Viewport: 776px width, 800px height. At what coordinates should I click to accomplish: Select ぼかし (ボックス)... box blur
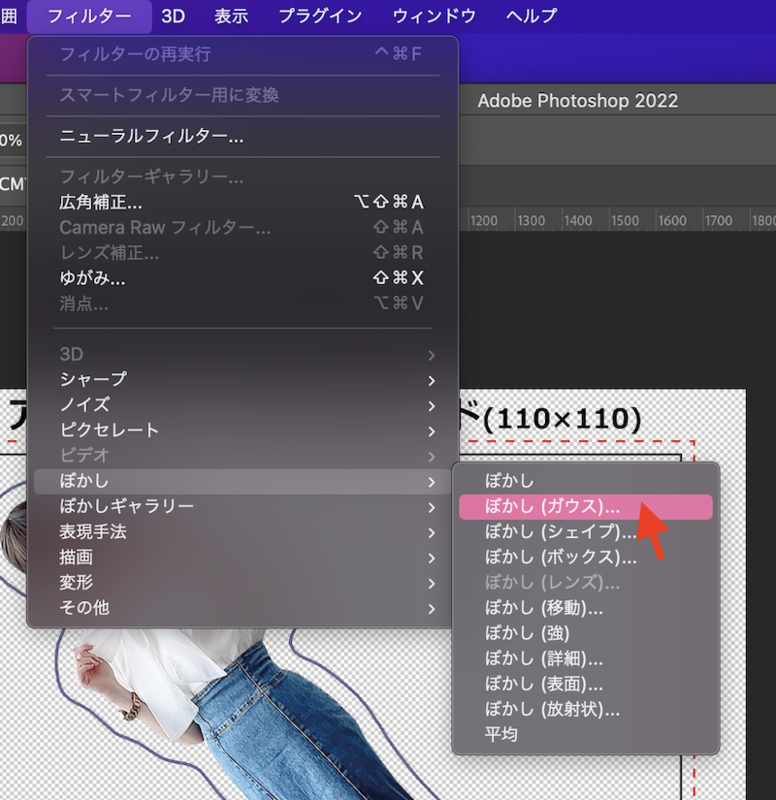click(x=560, y=557)
